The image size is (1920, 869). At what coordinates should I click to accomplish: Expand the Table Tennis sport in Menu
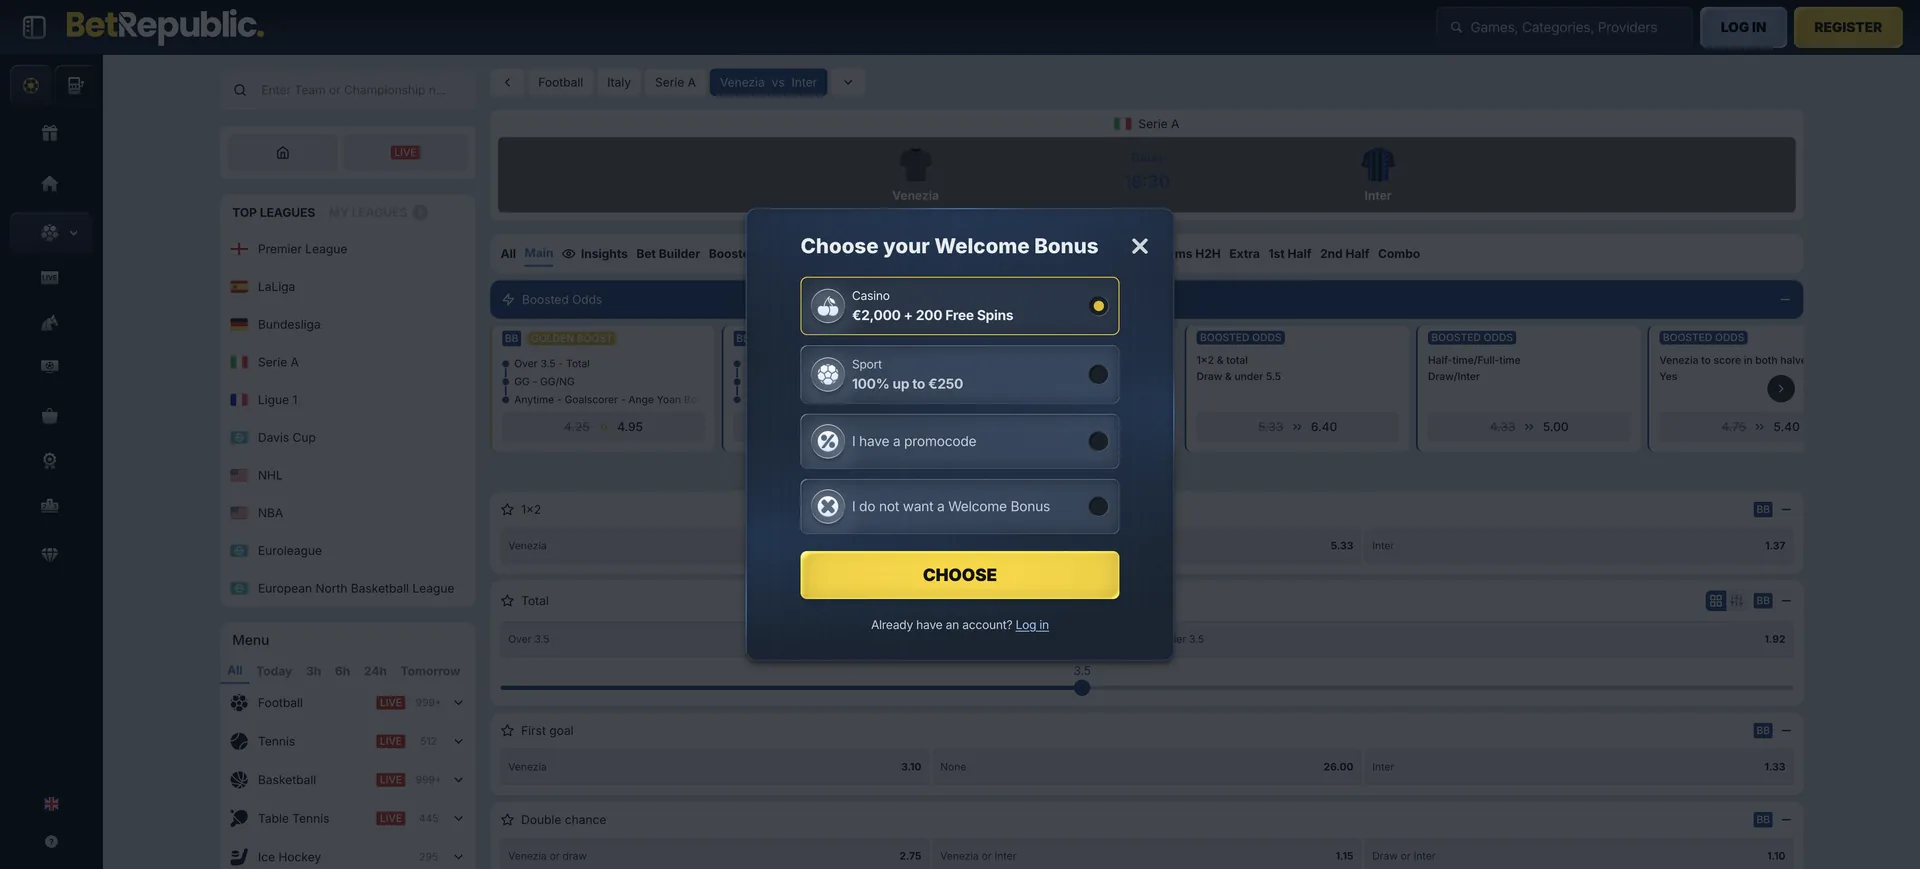click(458, 819)
